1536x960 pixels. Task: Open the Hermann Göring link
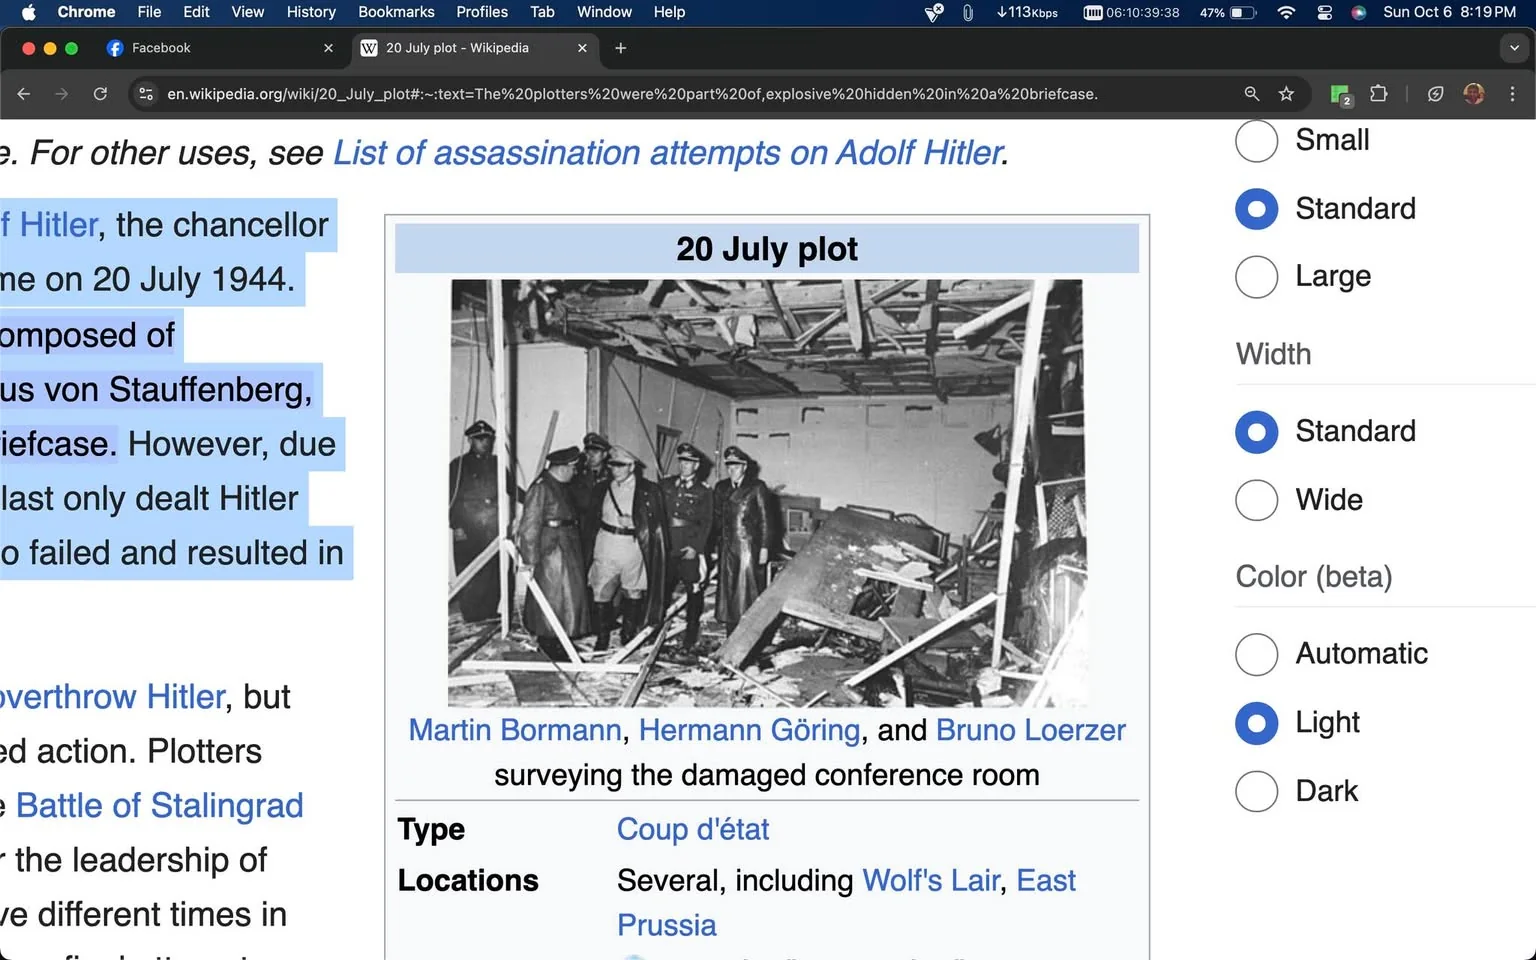coord(749,730)
